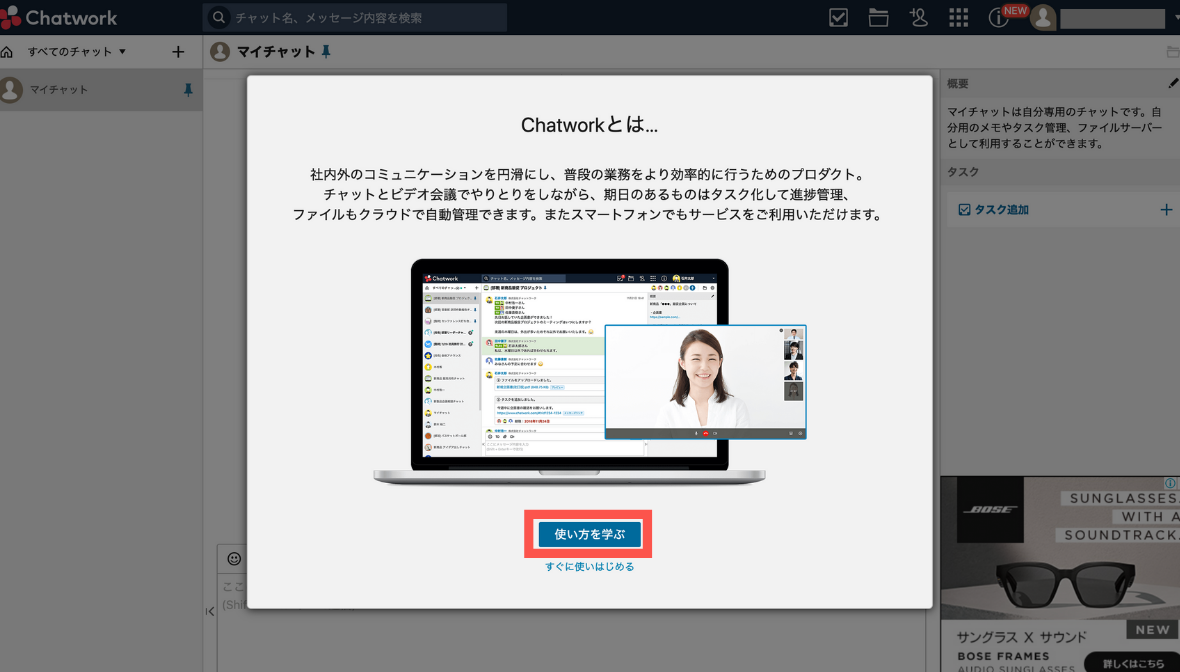This screenshot has height=672, width=1180.
Task: Open the task management checkmark icon
Action: (x=838, y=17)
